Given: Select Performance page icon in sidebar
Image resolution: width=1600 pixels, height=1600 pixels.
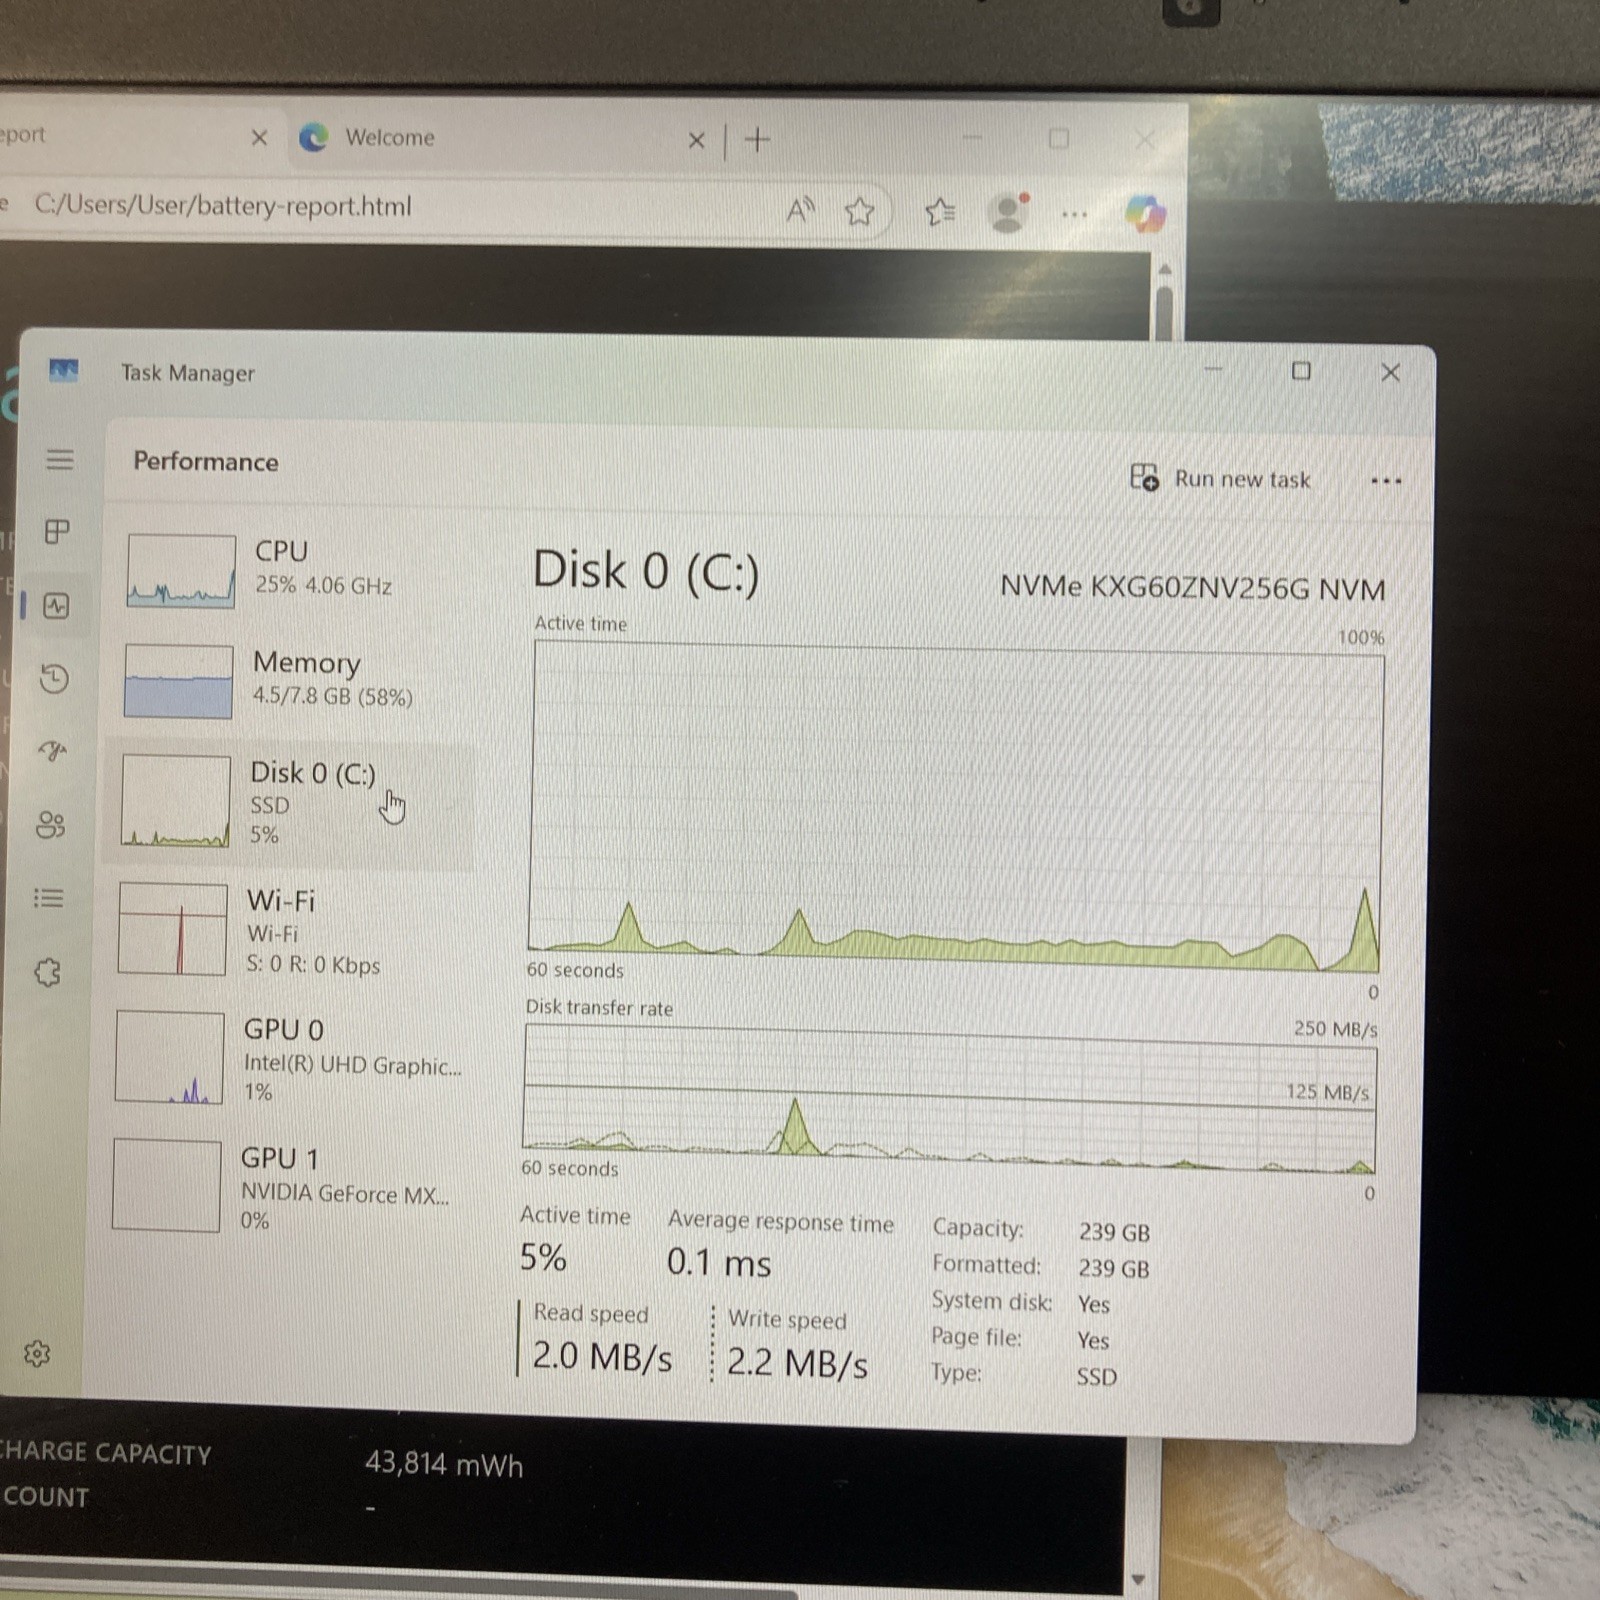Looking at the screenshot, I should (x=57, y=605).
